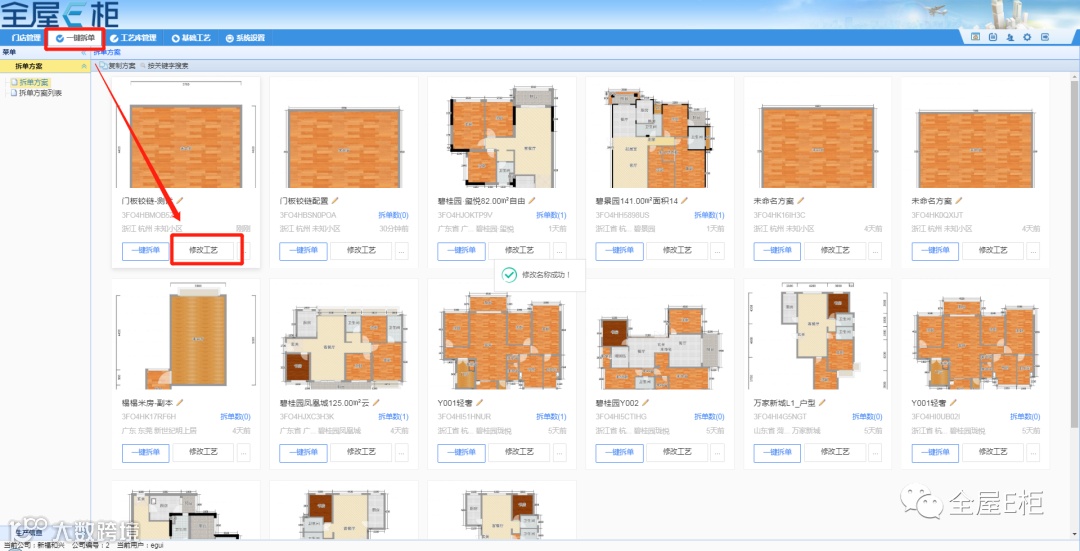Switch to the 一键拆单 menu tab
This screenshot has height=551, width=1080.
[75, 38]
